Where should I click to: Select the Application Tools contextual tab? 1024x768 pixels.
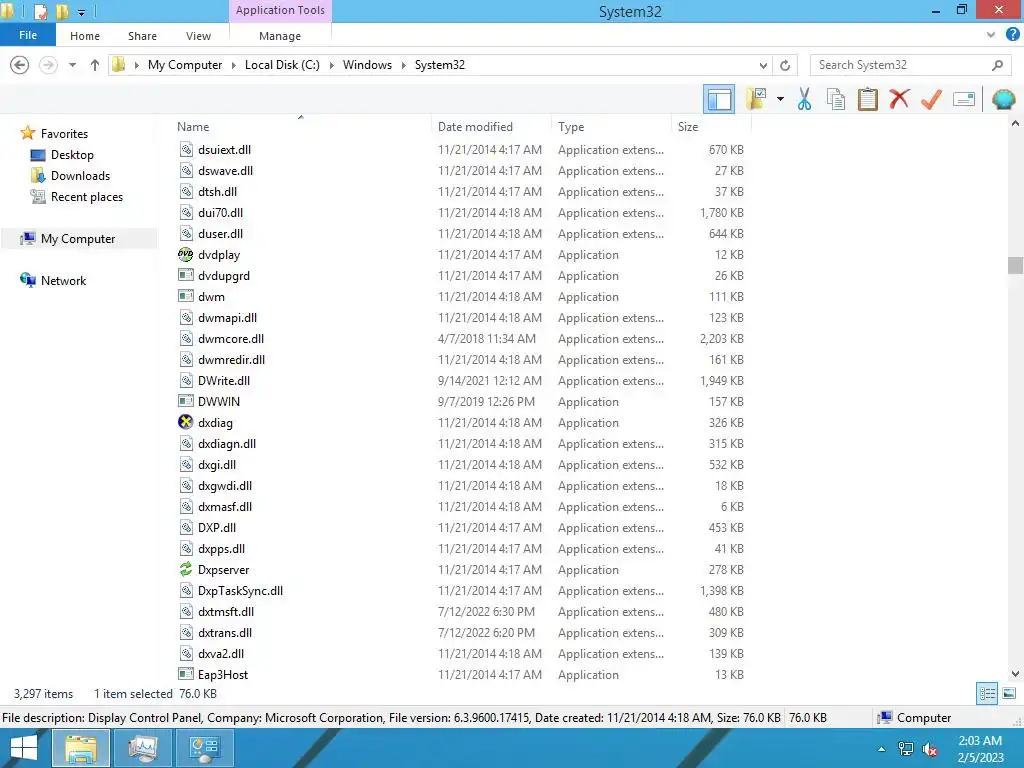click(280, 10)
